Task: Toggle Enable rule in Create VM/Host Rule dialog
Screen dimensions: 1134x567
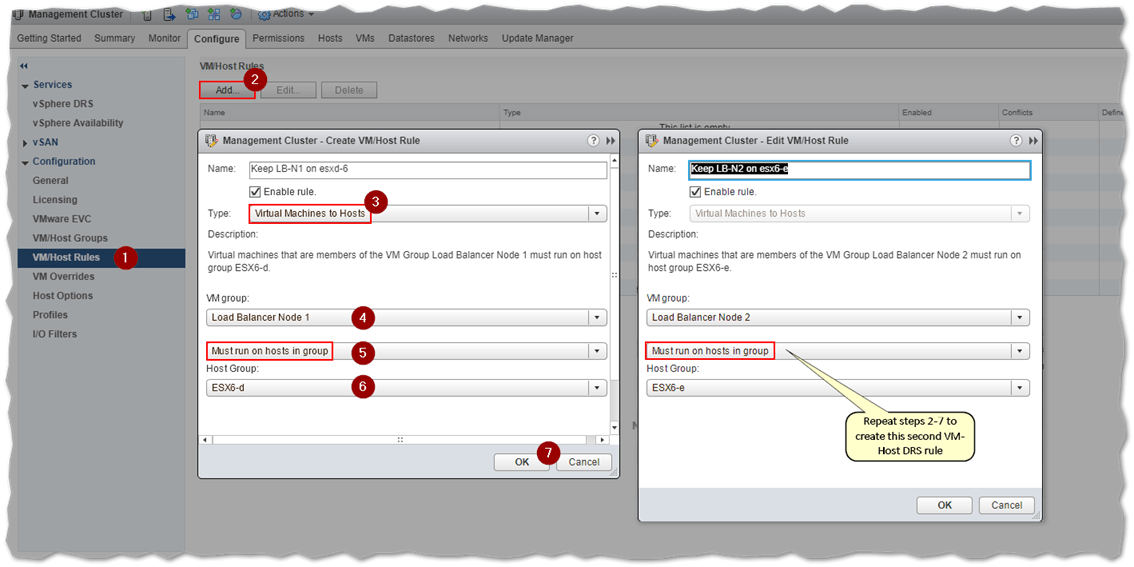Action: click(254, 192)
